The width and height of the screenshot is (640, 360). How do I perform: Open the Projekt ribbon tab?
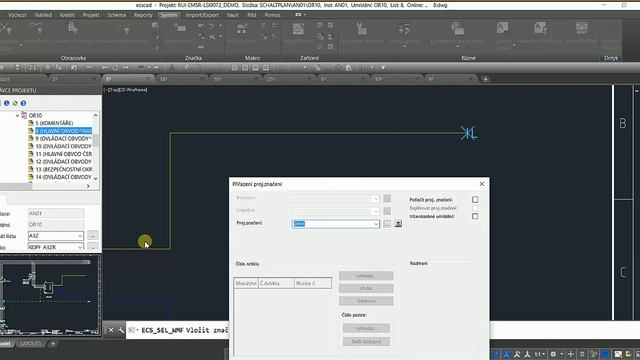tap(91, 15)
